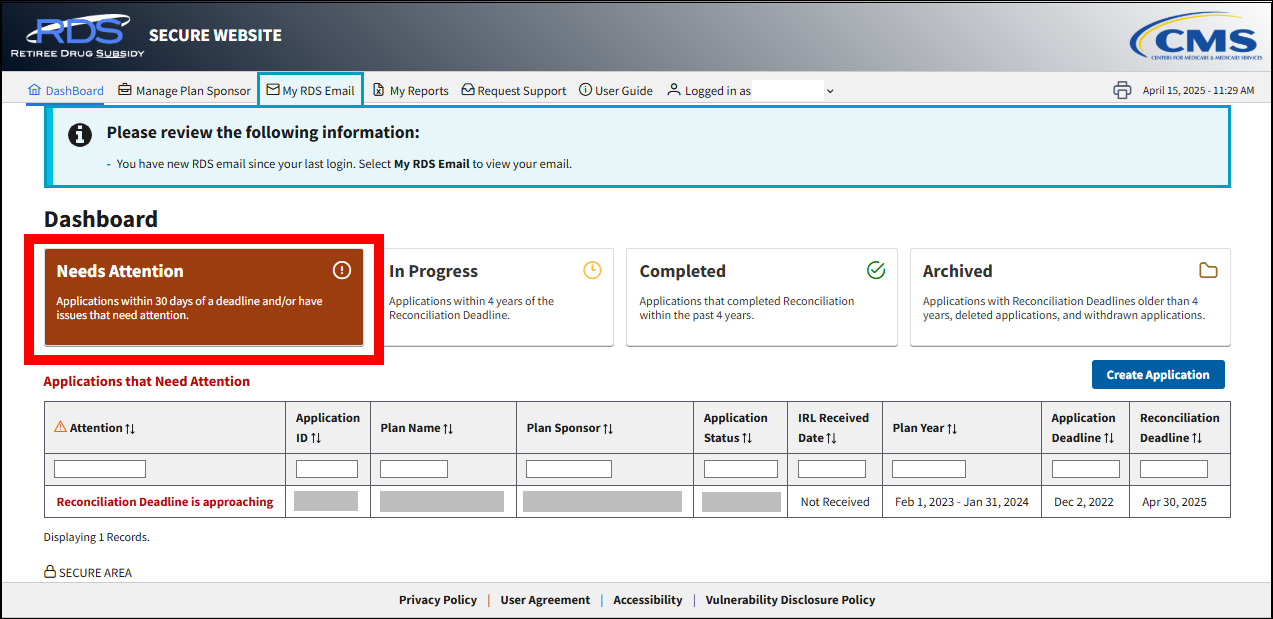Click the info icon in the notification banner
The width and height of the screenshot is (1273, 619).
pos(80,135)
